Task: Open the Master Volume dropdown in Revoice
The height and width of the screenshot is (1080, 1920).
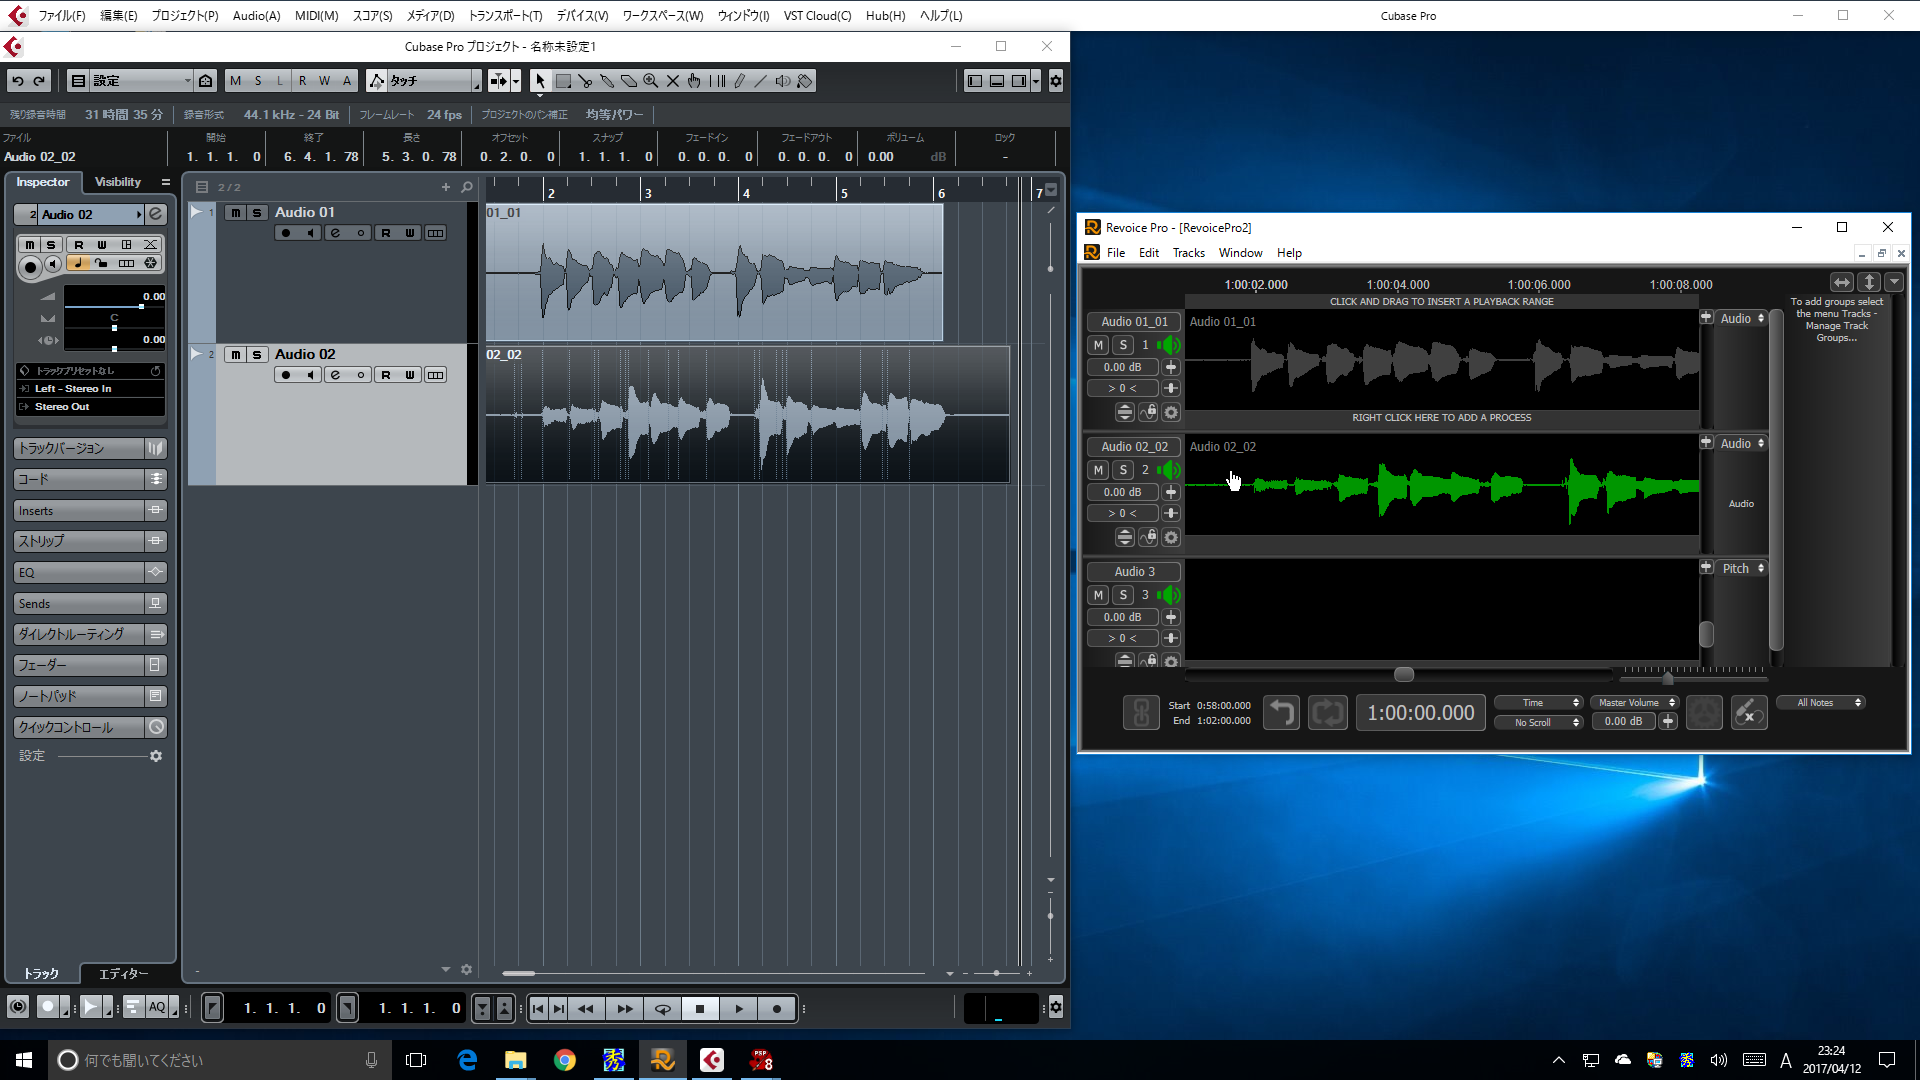Action: click(1636, 703)
